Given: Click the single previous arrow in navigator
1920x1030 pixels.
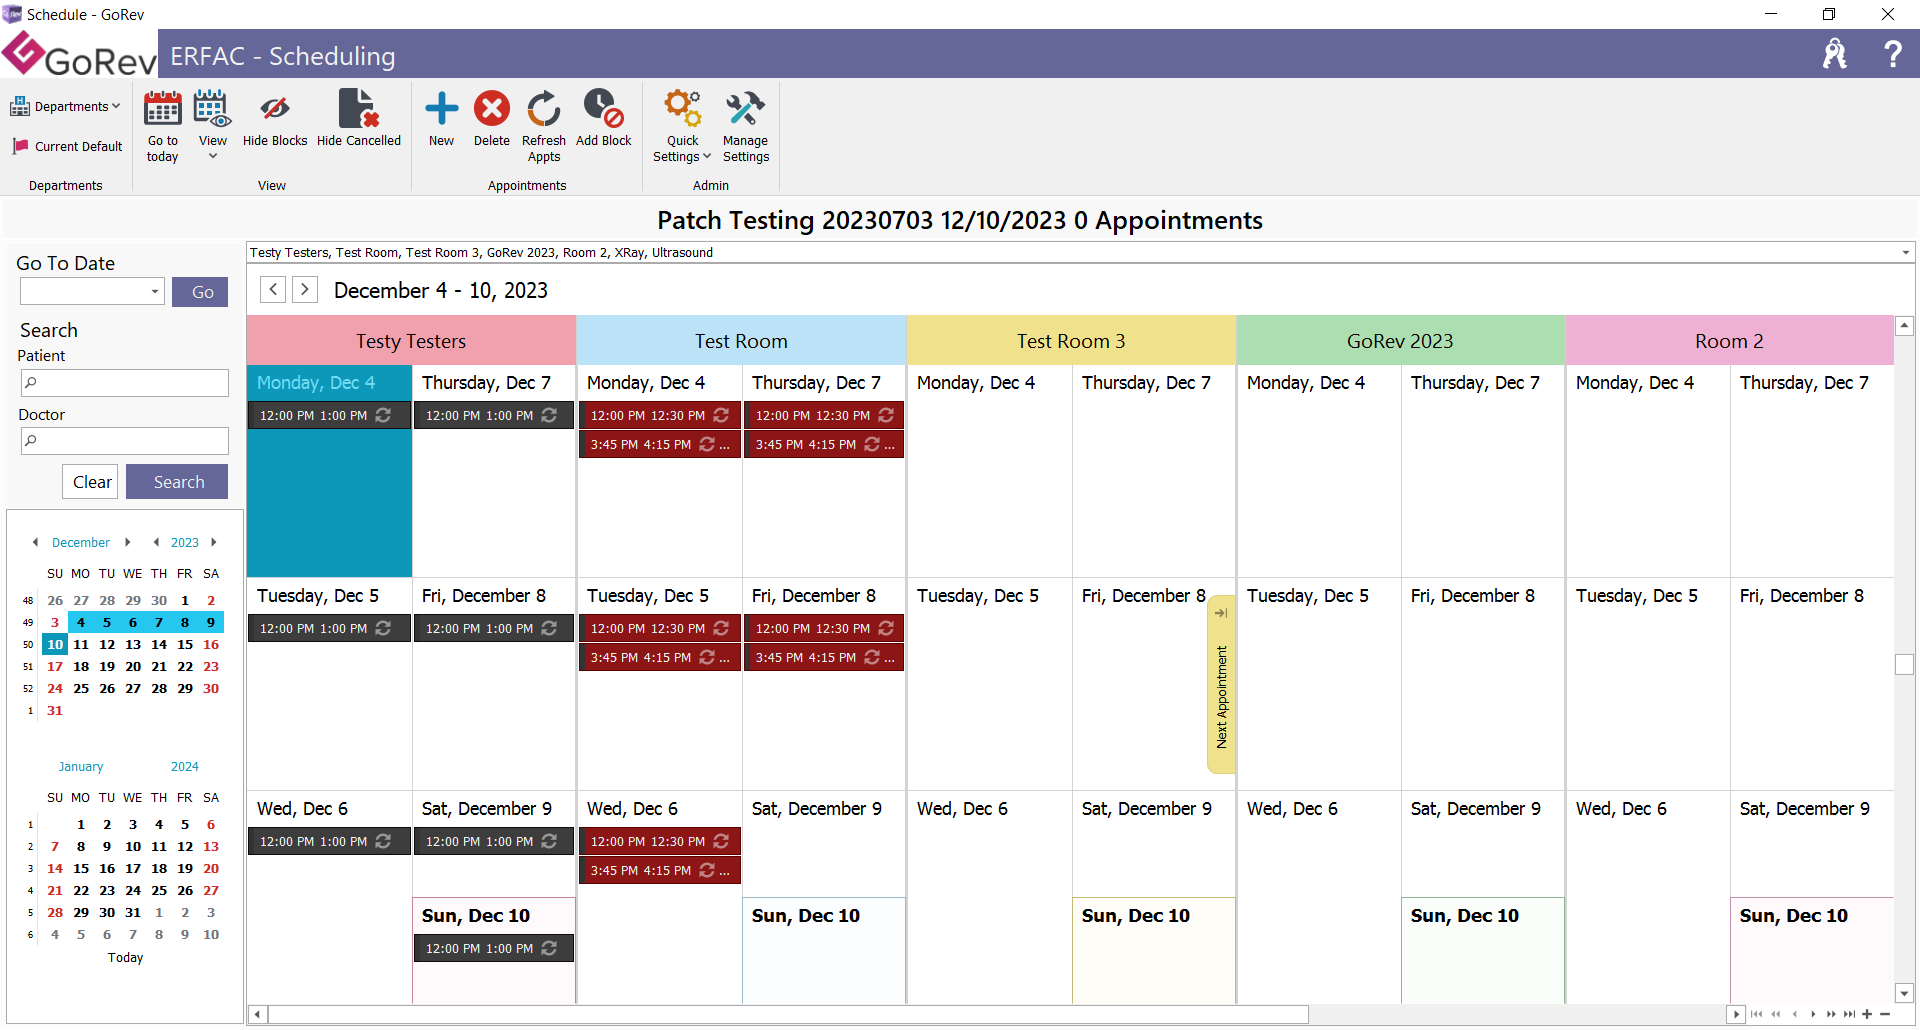Looking at the screenshot, I should coord(1795,1014).
